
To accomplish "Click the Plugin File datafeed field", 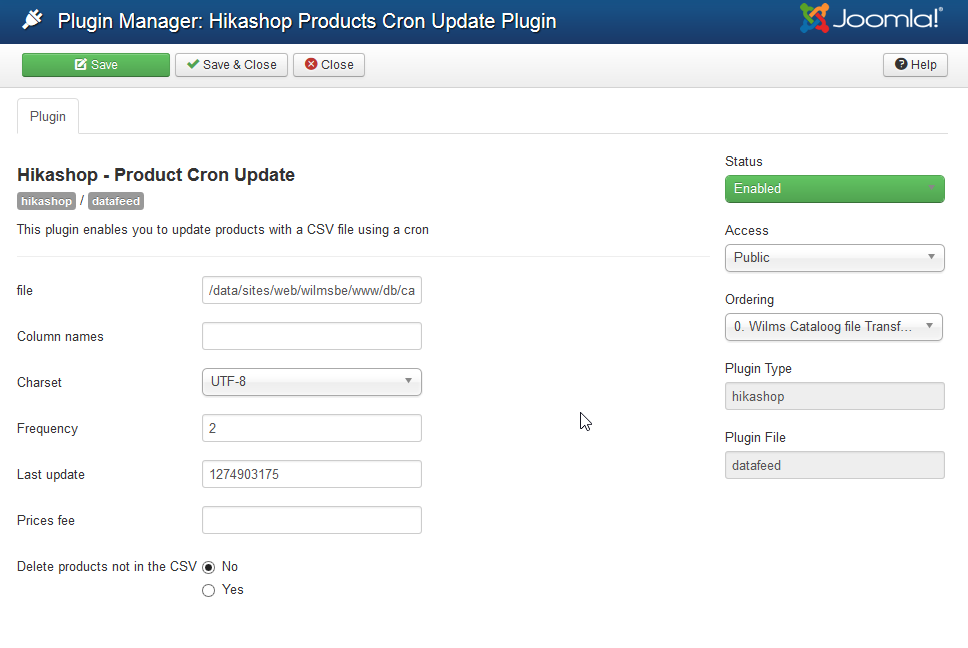I will (x=835, y=465).
